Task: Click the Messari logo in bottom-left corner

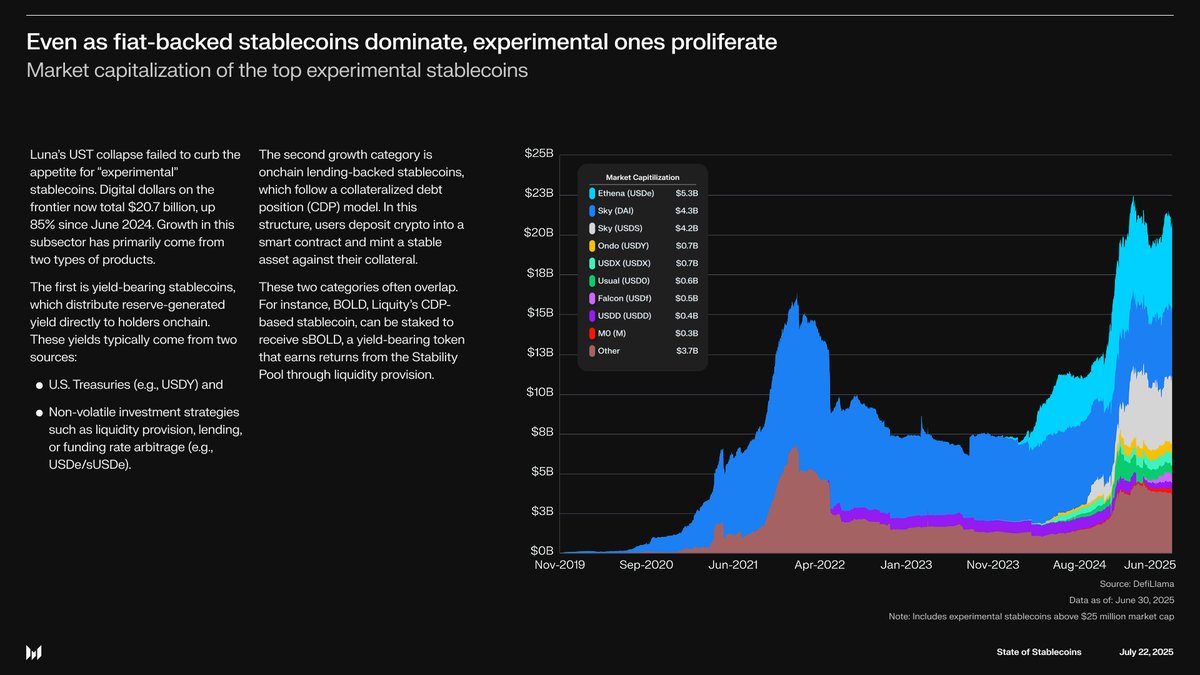Action: pyautogui.click(x=34, y=652)
